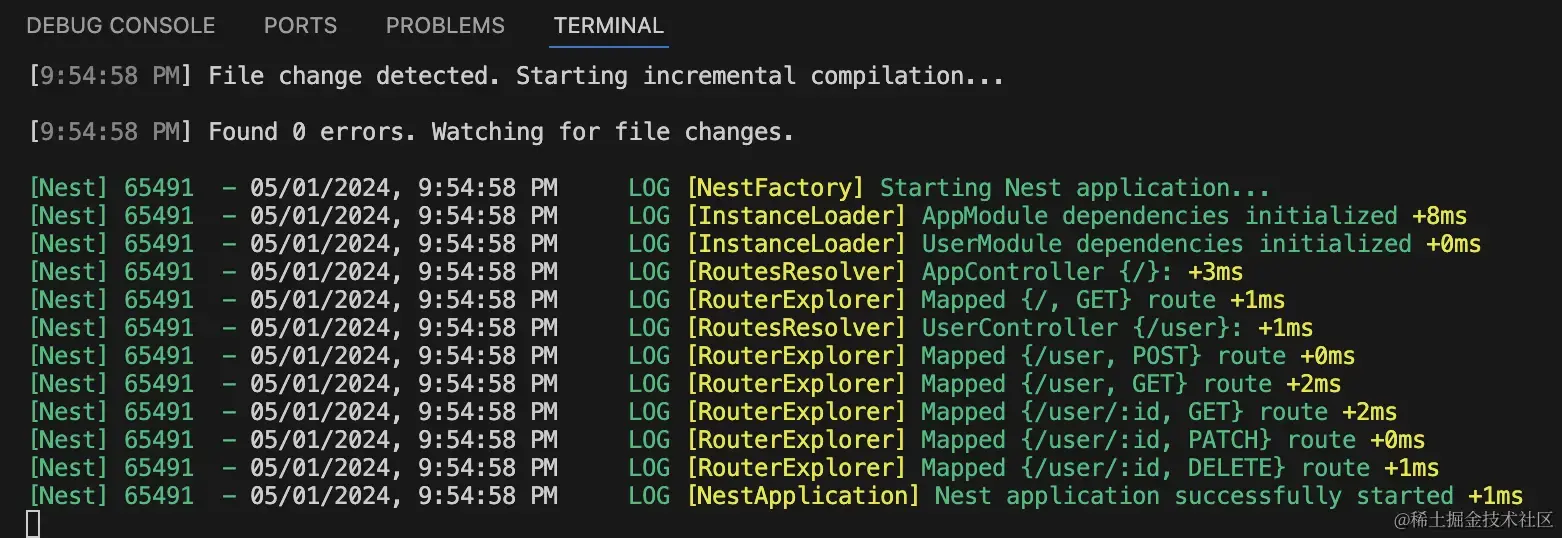Show the PROBLEMS tab
The height and width of the screenshot is (538, 1562).
coord(445,26)
